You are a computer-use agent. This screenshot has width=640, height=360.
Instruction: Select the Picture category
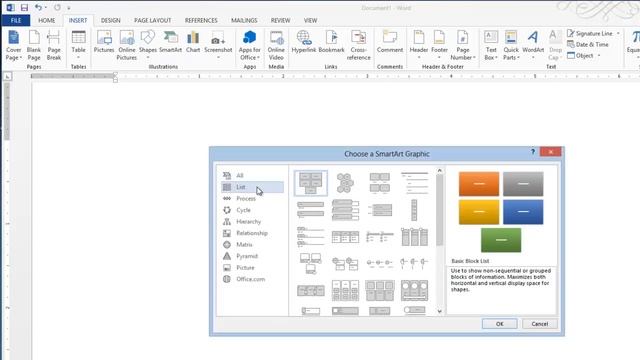[x=252, y=267]
